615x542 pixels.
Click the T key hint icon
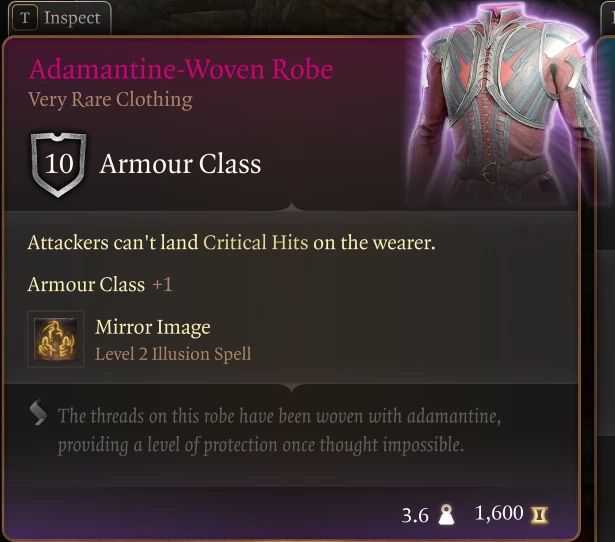point(25,18)
